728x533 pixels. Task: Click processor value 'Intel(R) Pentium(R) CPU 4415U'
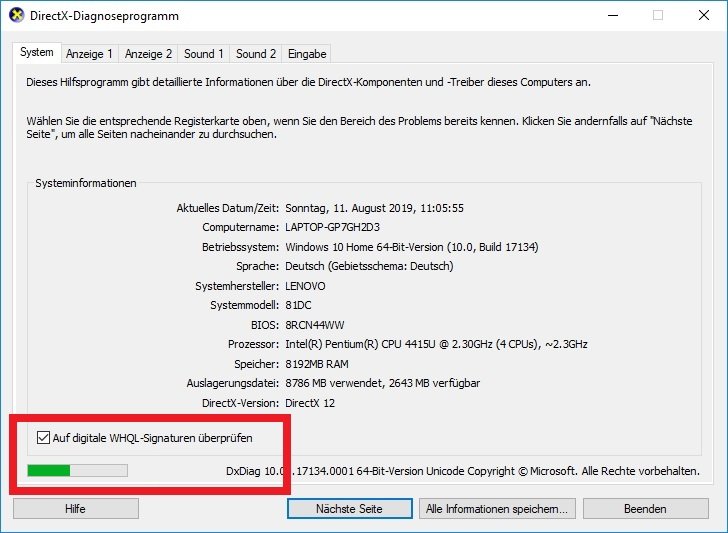[360, 344]
